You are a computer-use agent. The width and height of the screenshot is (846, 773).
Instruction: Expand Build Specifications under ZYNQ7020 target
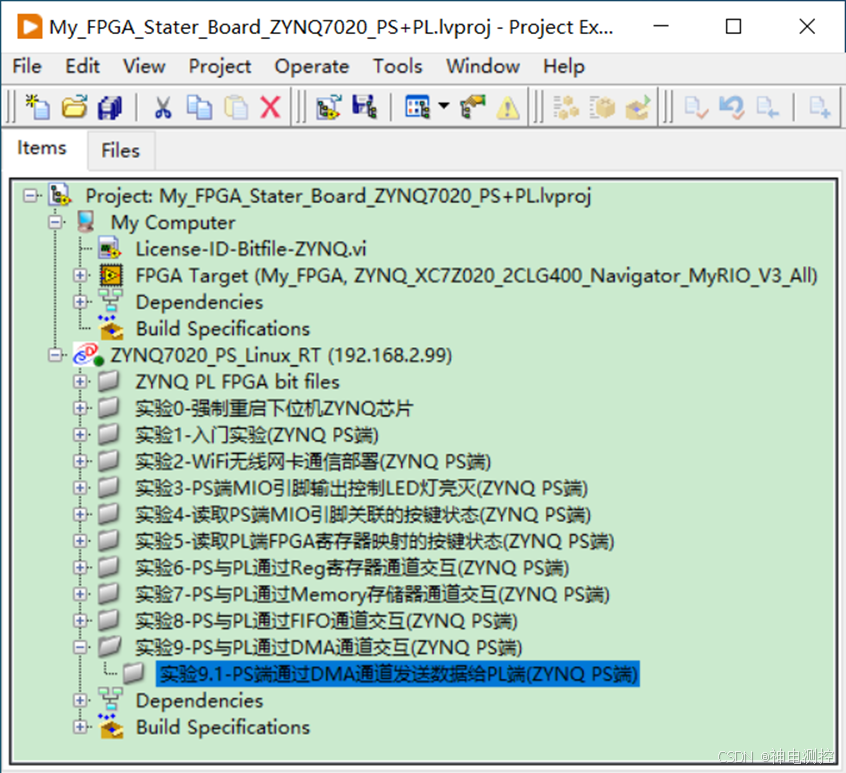pos(80,727)
